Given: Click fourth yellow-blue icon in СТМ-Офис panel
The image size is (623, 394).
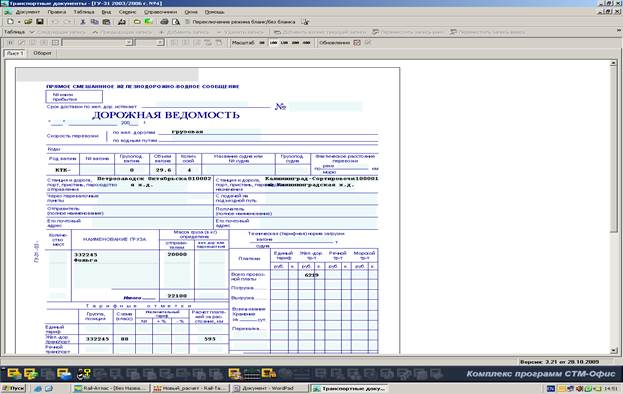Looking at the screenshot, I should (x=64, y=373).
